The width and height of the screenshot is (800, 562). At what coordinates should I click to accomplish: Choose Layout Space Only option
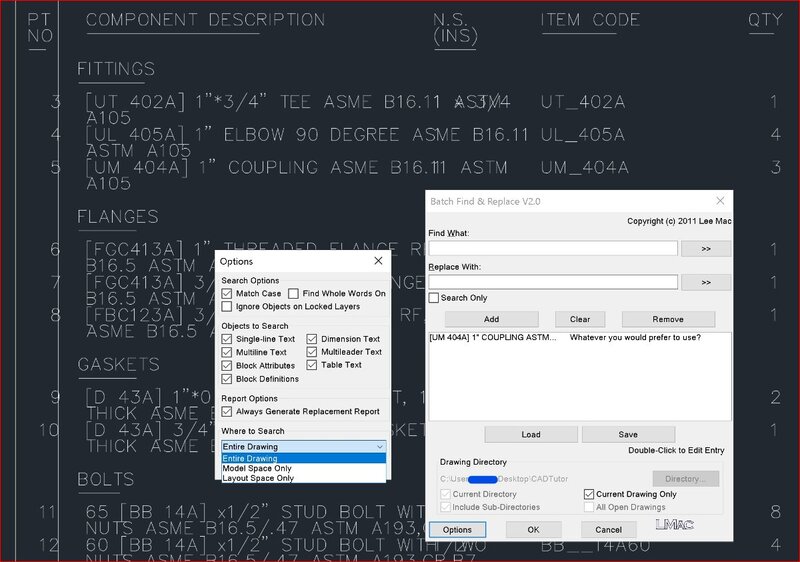coord(304,478)
